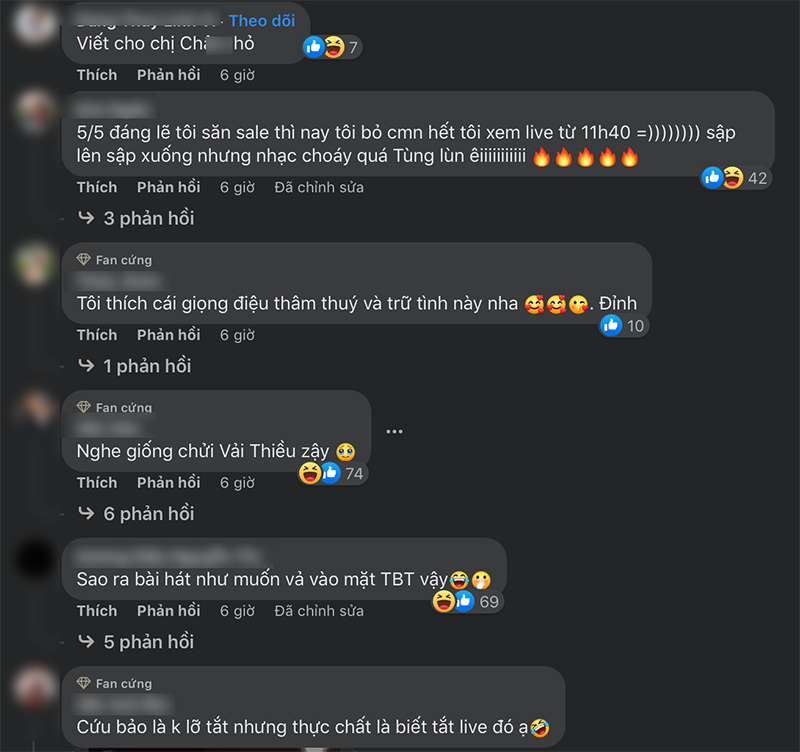View the 74 reactions on the Vải Thiều comment

pos(333,473)
